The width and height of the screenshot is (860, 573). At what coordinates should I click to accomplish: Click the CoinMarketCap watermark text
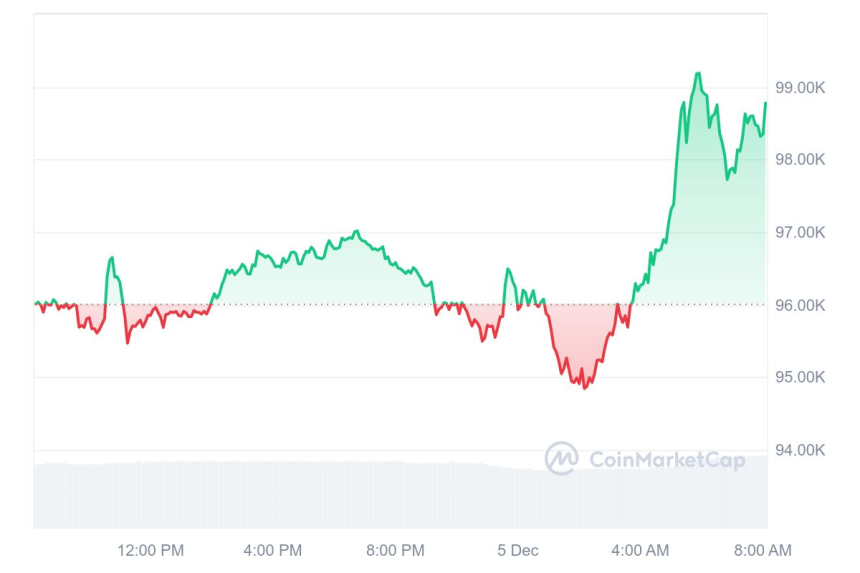coord(667,460)
